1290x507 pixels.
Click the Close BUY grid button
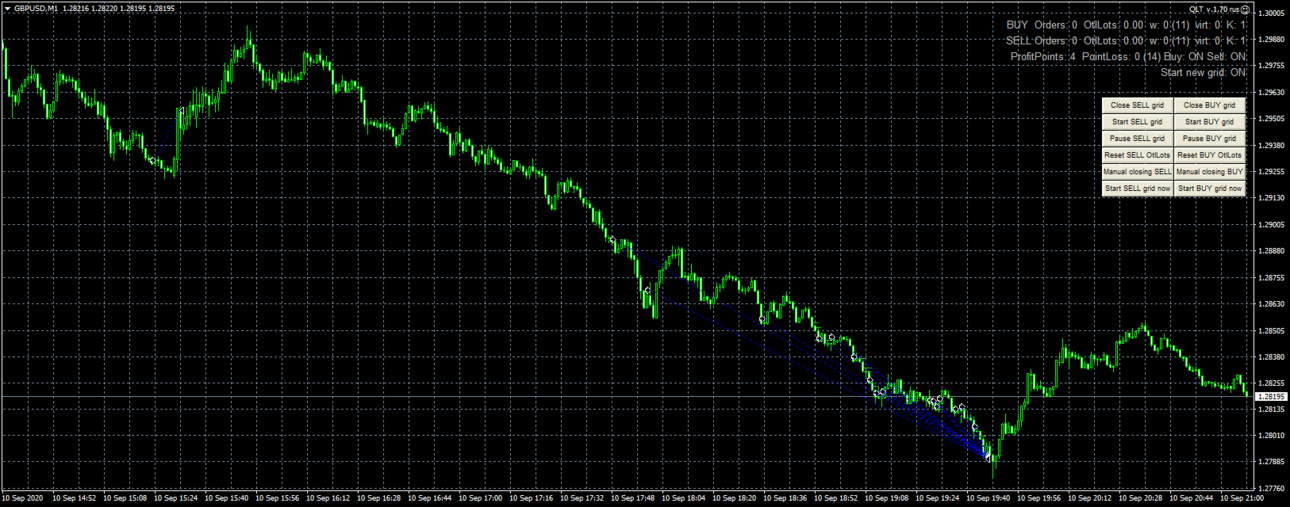pos(1209,105)
